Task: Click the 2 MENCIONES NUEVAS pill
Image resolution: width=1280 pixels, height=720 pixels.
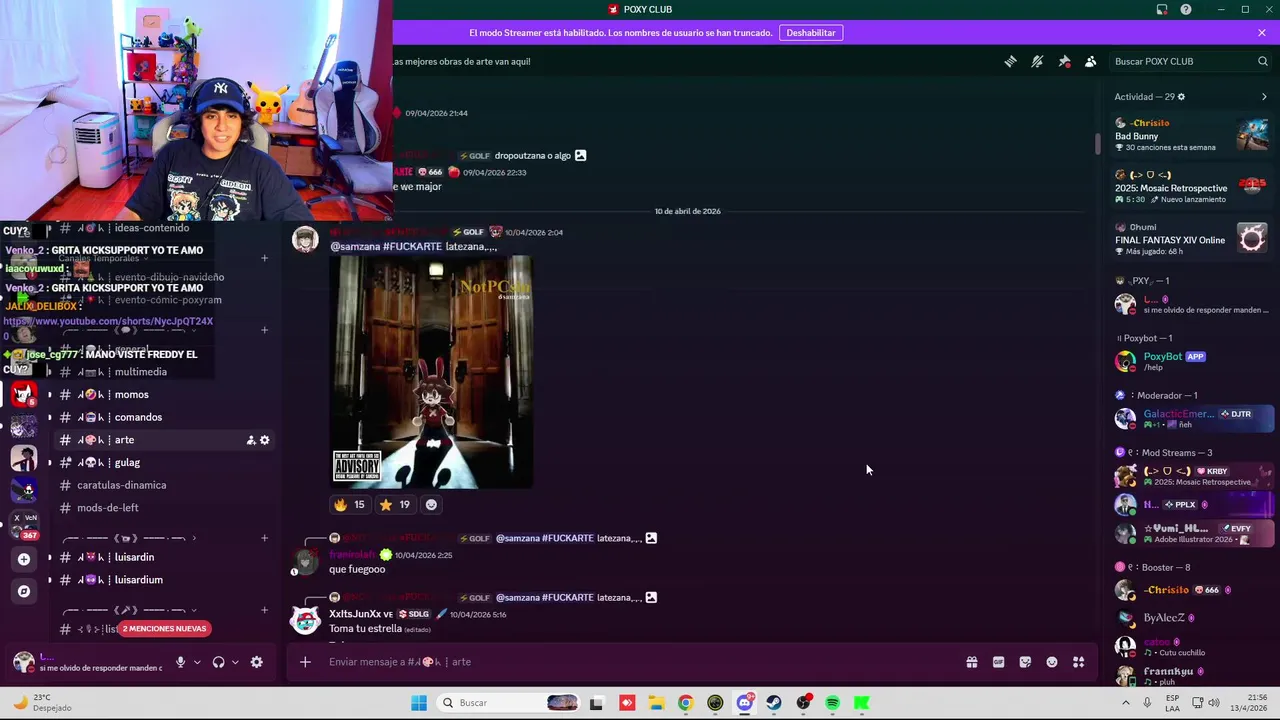Action: [164, 629]
